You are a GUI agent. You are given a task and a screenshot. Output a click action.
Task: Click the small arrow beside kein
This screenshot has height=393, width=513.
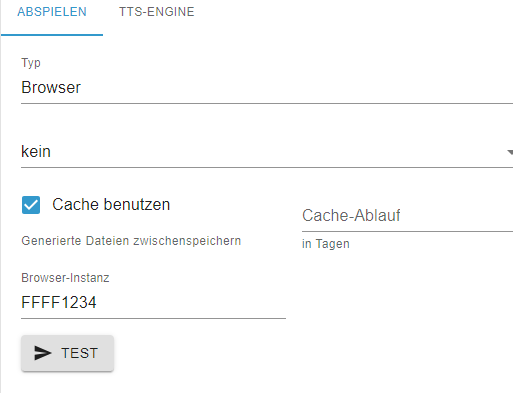point(510,152)
